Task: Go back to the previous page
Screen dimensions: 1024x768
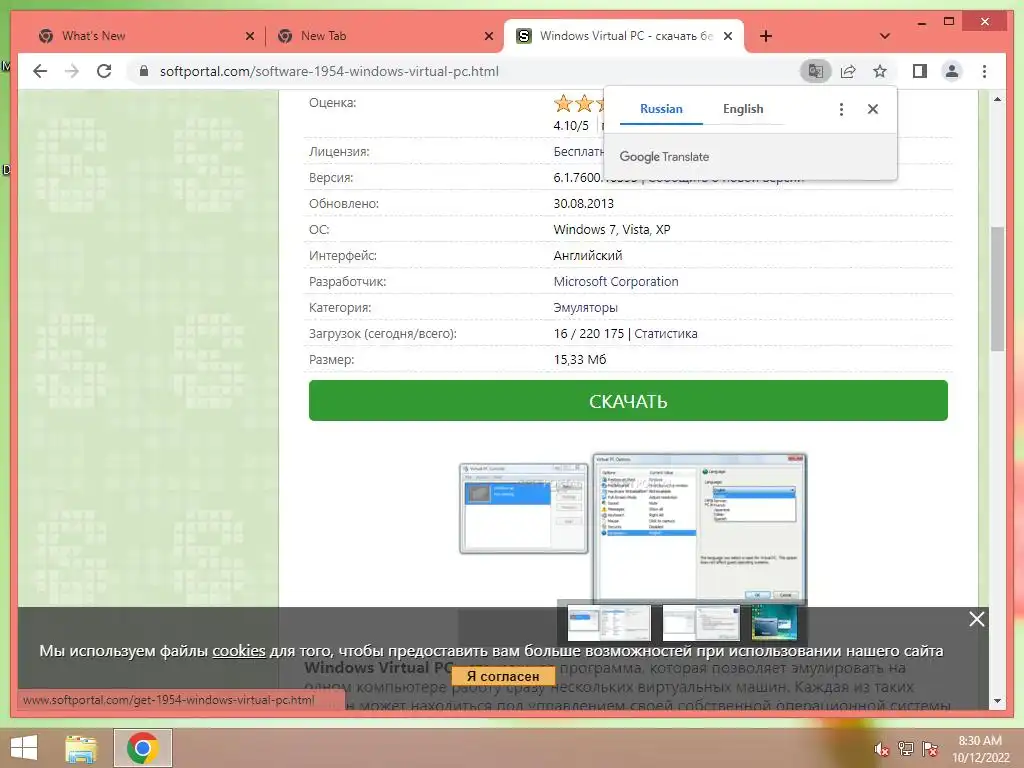Action: pos(40,71)
